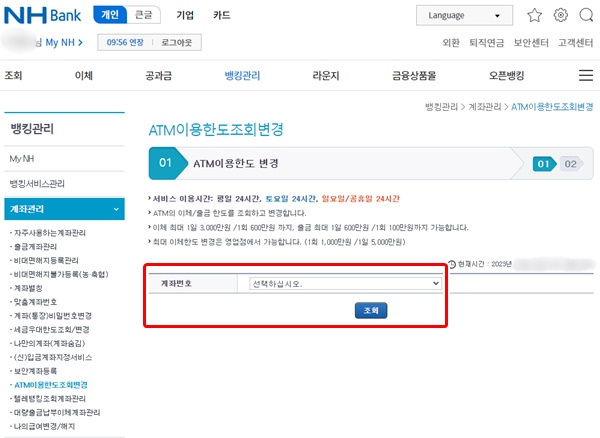The height and width of the screenshot is (438, 600).
Task: Open 카드 tab
Action: point(222,15)
